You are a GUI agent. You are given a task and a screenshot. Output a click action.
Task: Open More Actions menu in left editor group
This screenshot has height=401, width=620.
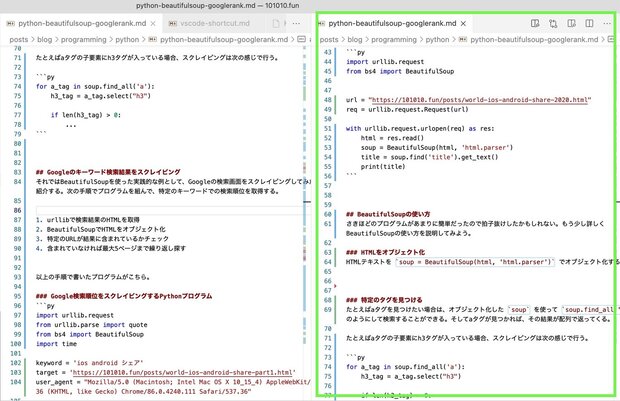coord(296,23)
